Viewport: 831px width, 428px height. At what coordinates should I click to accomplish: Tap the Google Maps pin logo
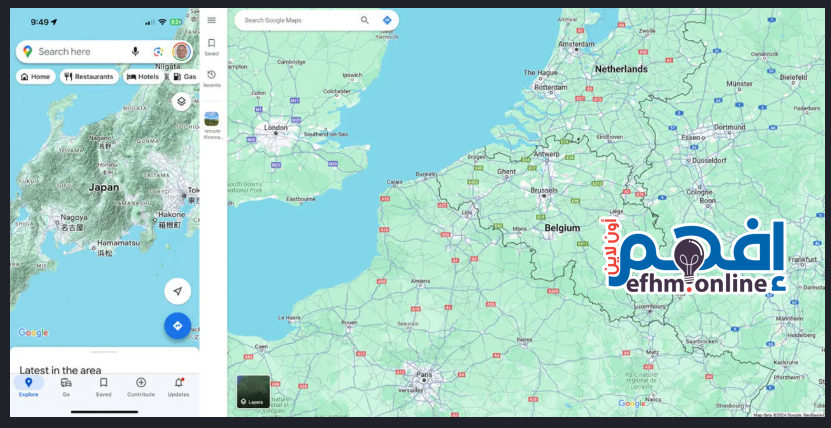tap(28, 51)
